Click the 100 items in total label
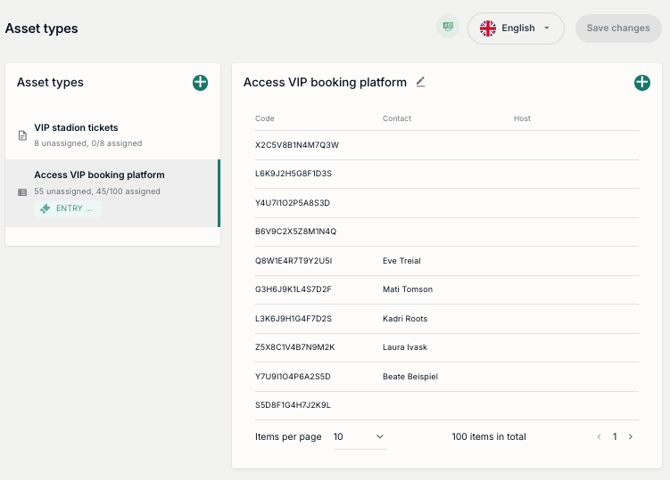The width and height of the screenshot is (670, 480). click(x=489, y=437)
